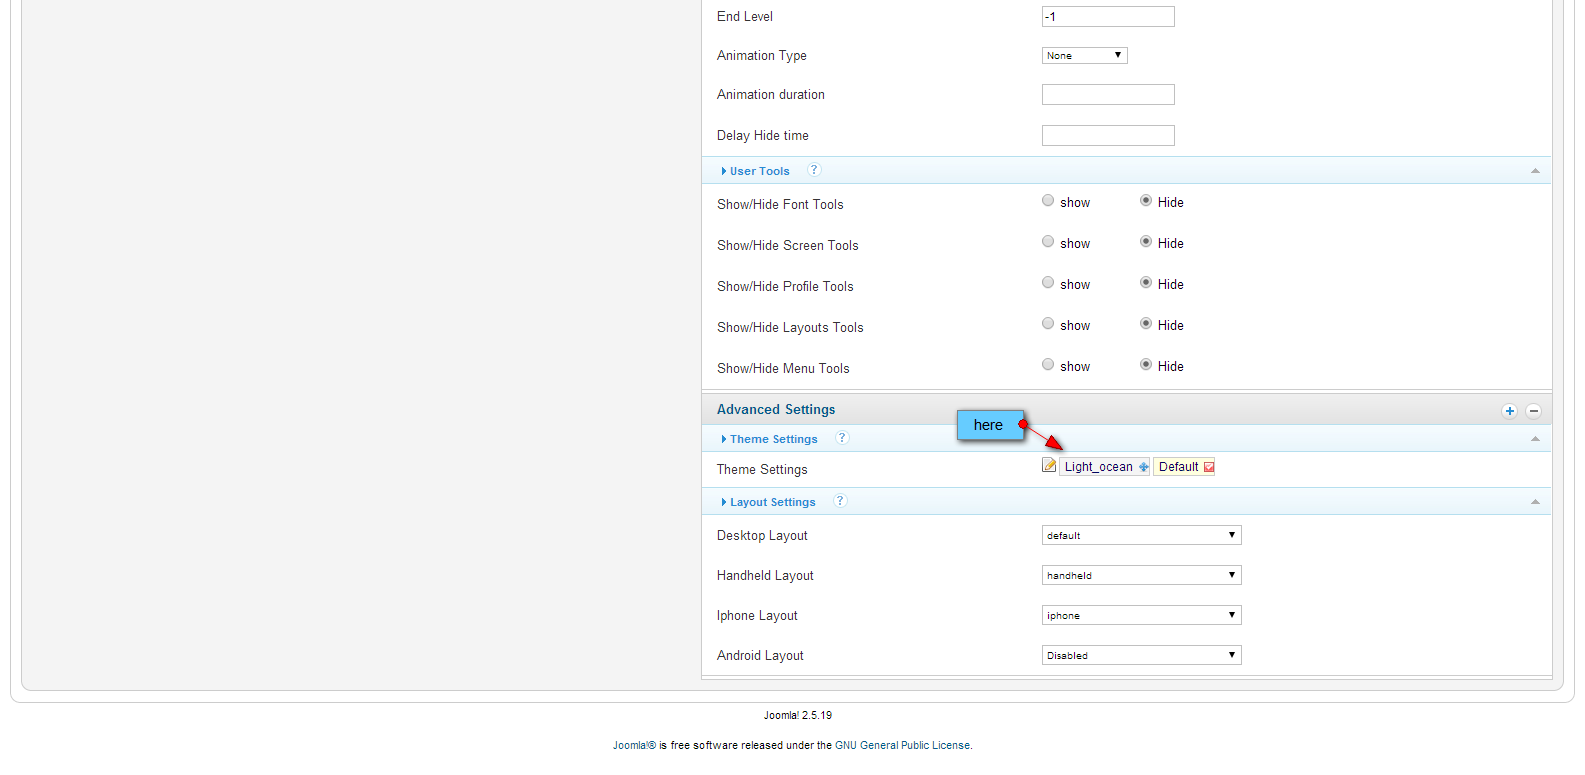
Task: Open the Android Layout dropdown
Action: coord(1142,656)
